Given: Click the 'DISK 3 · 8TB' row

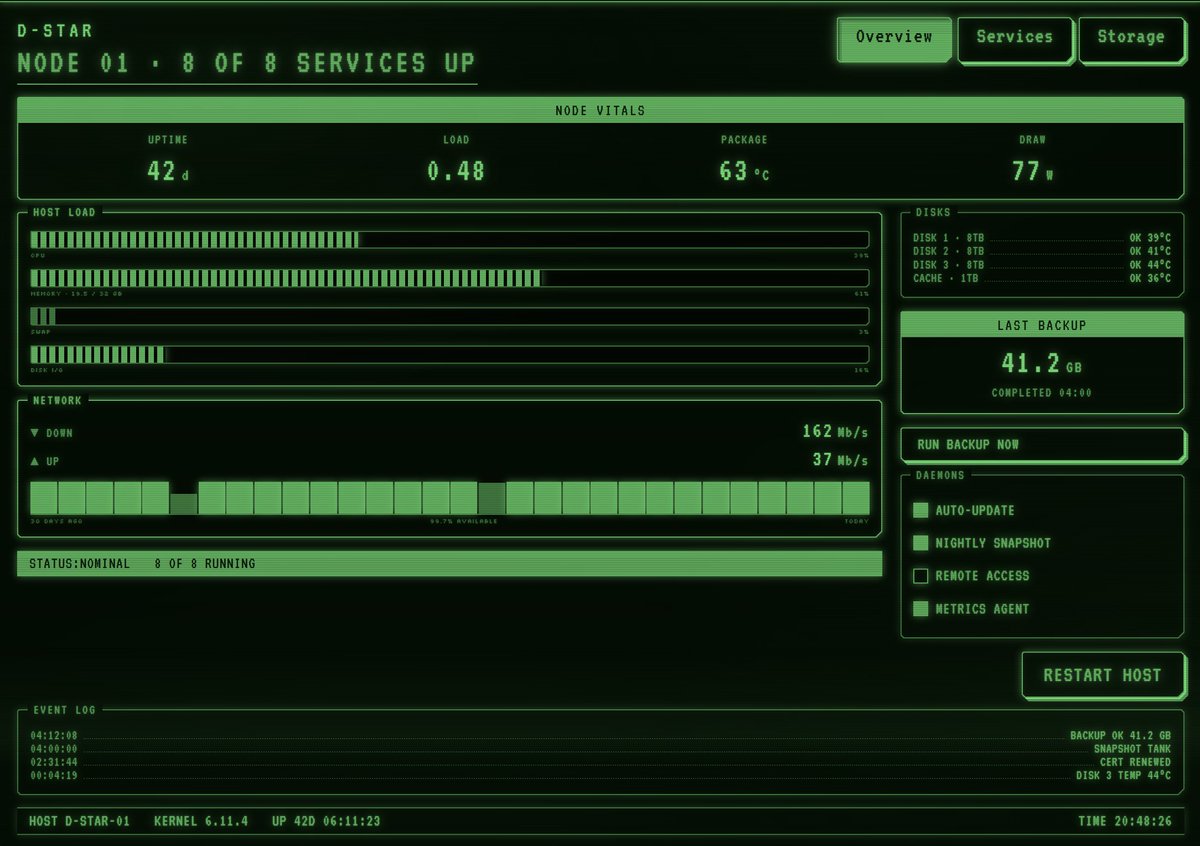Looking at the screenshot, I should (1041, 265).
